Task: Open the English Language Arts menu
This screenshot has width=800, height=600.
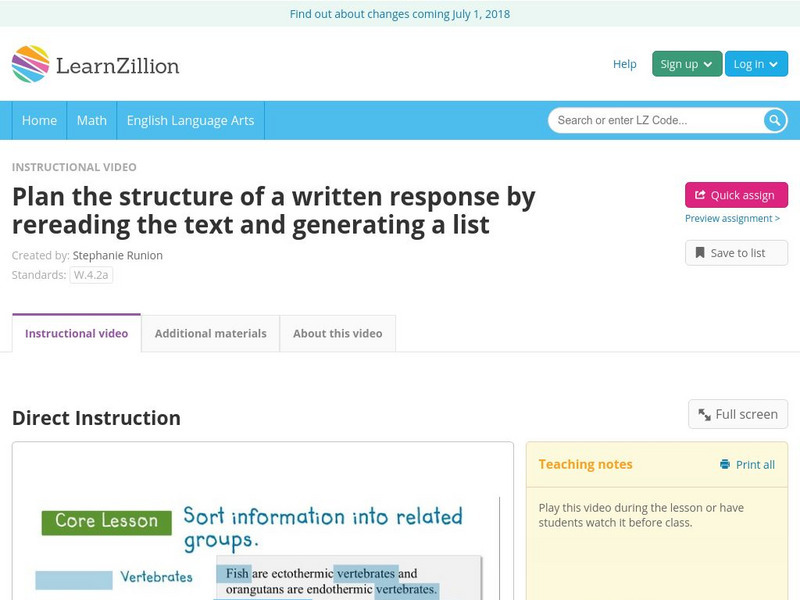Action: [x=193, y=120]
